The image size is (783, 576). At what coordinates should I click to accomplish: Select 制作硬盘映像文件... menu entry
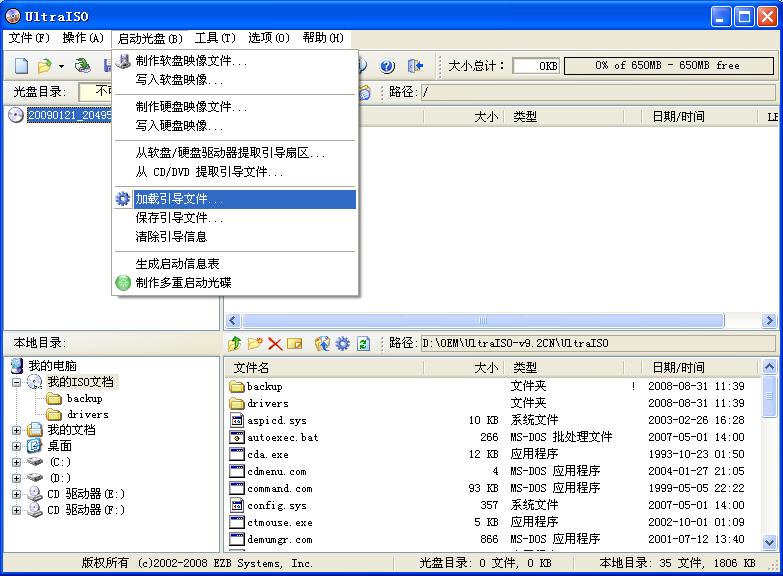(235, 107)
